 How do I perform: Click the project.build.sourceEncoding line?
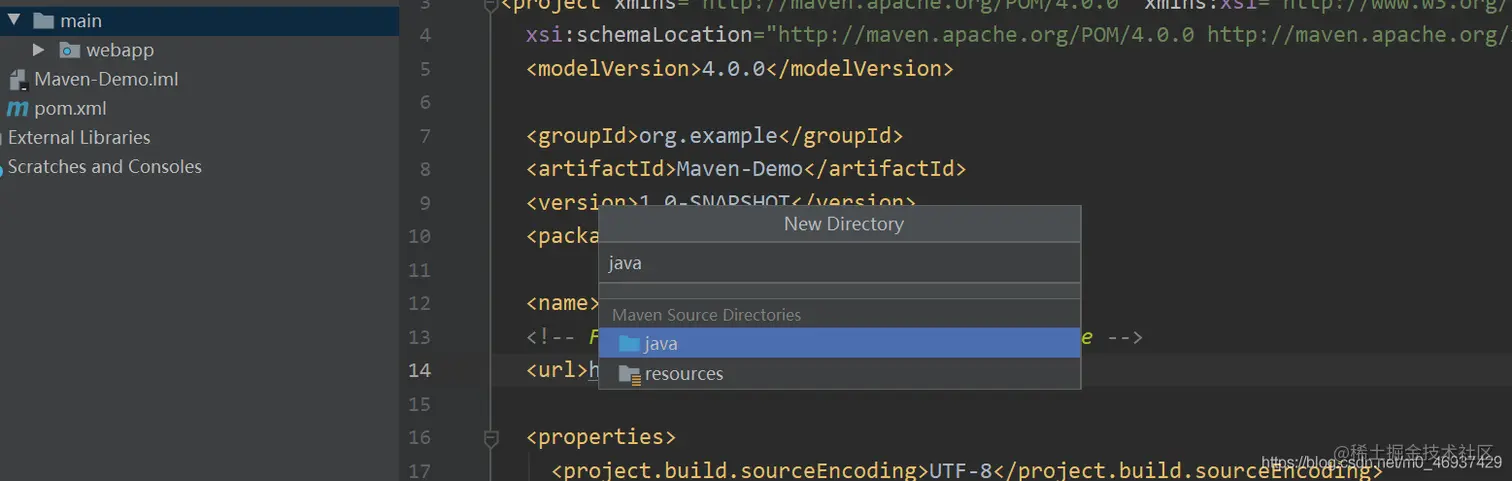point(967,470)
